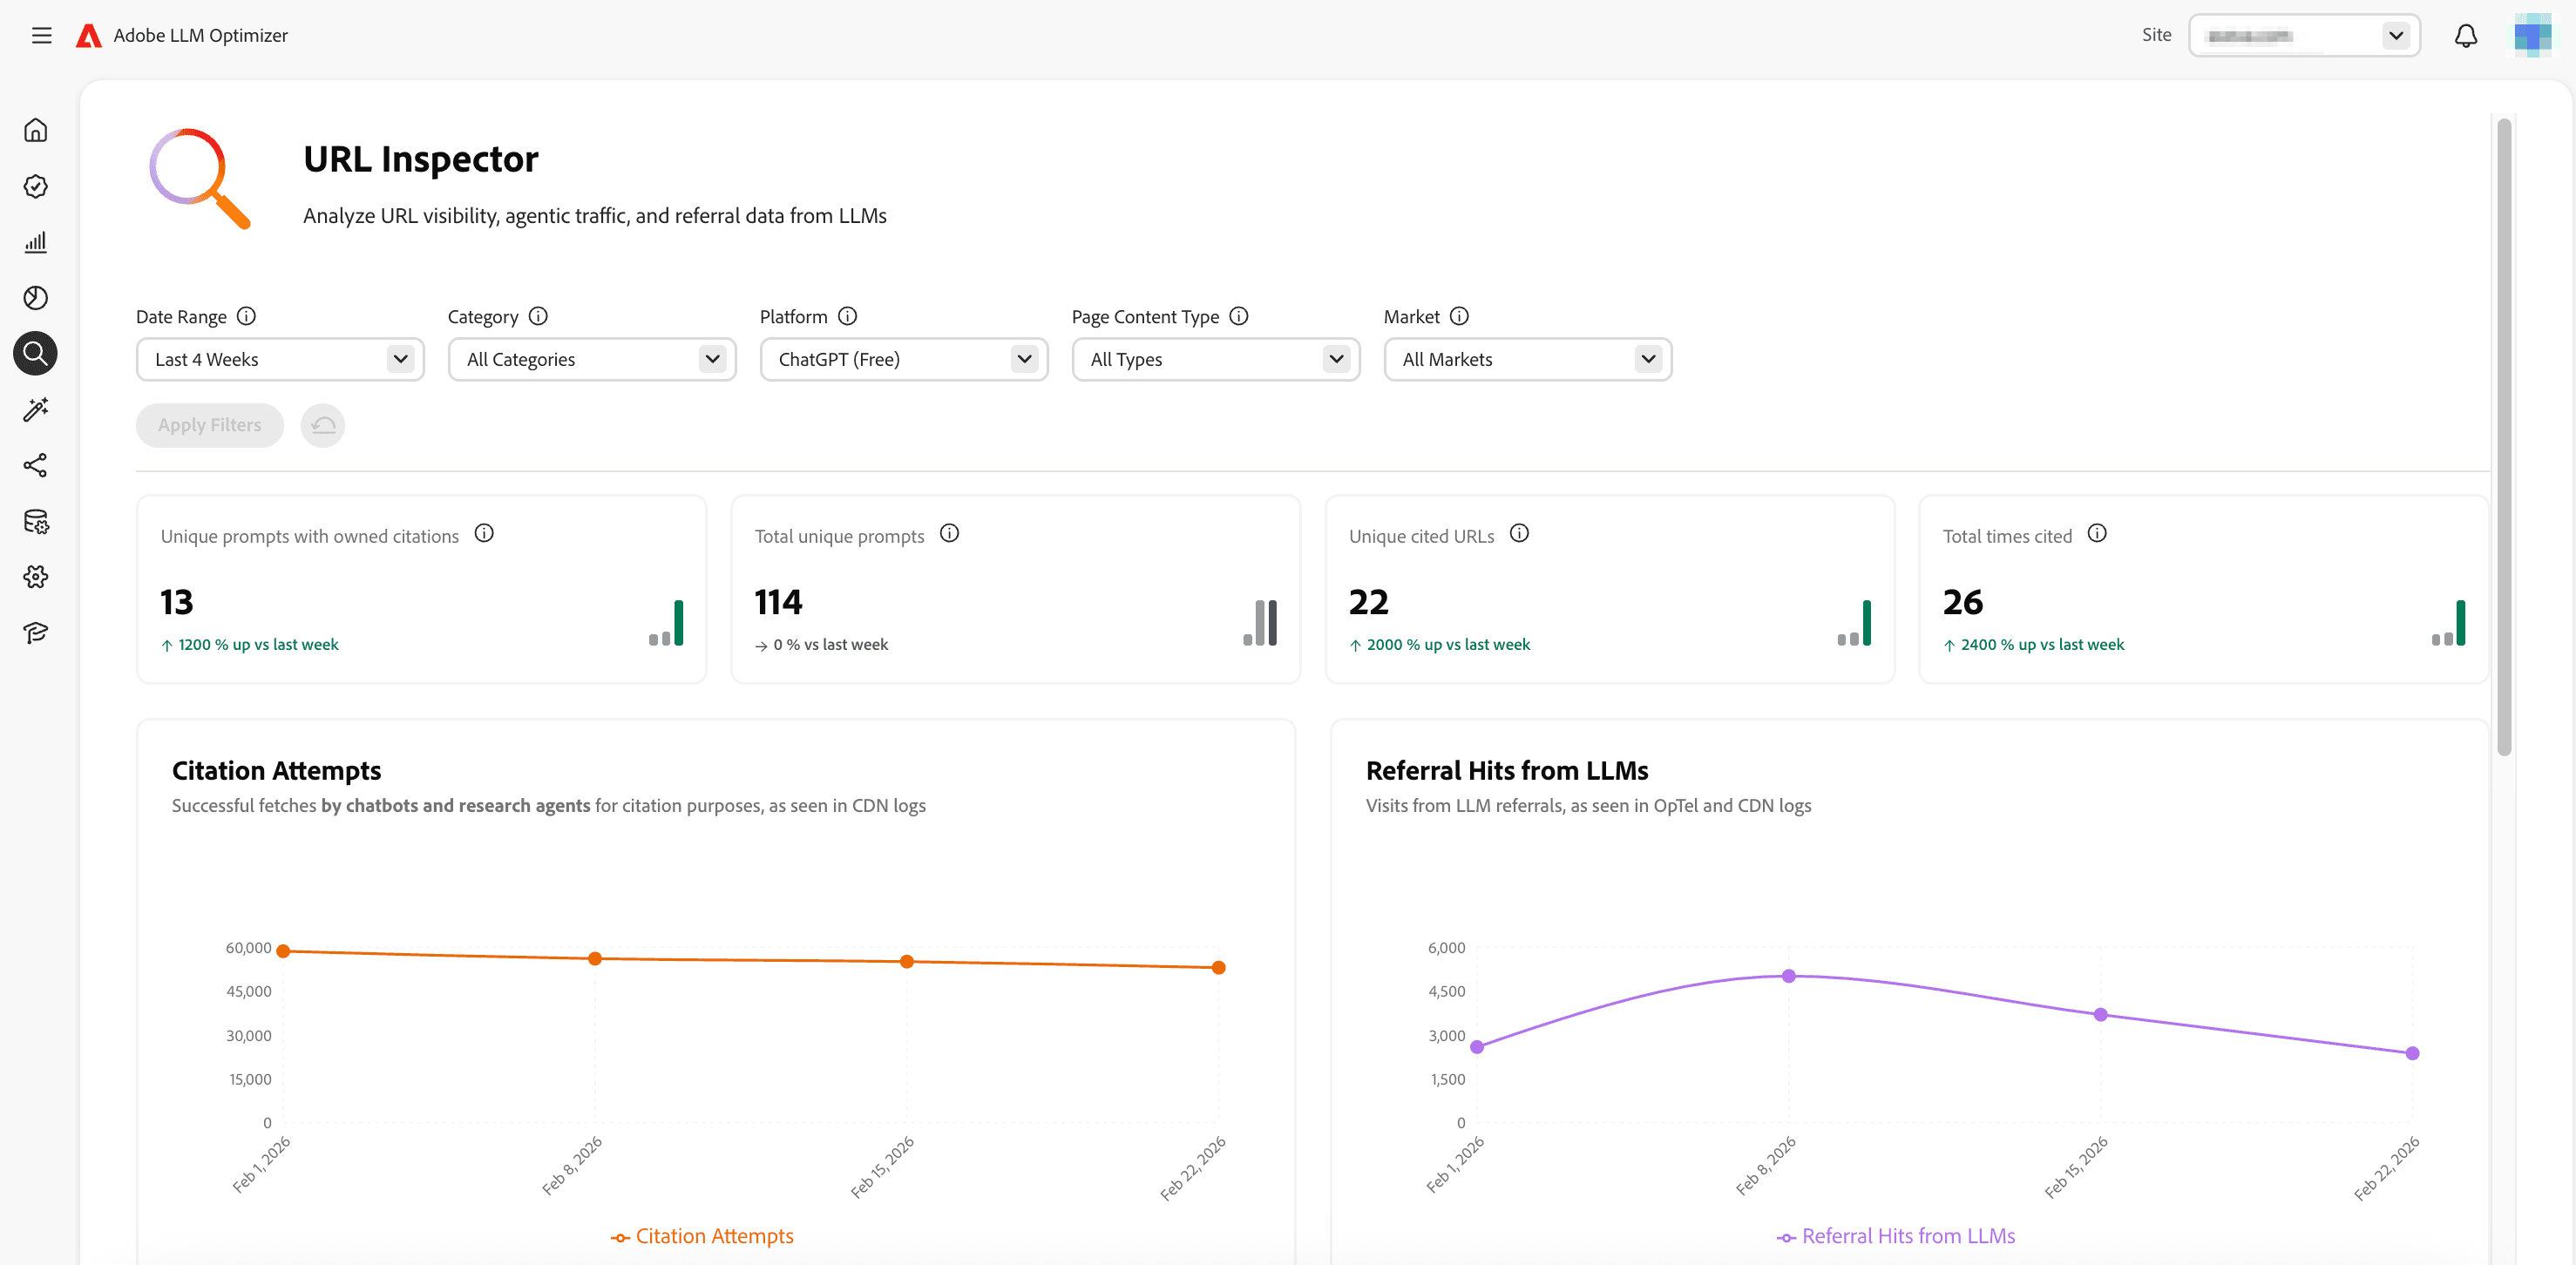Click the Citation Attempts chart title
This screenshot has width=2576, height=1265.
click(x=277, y=771)
